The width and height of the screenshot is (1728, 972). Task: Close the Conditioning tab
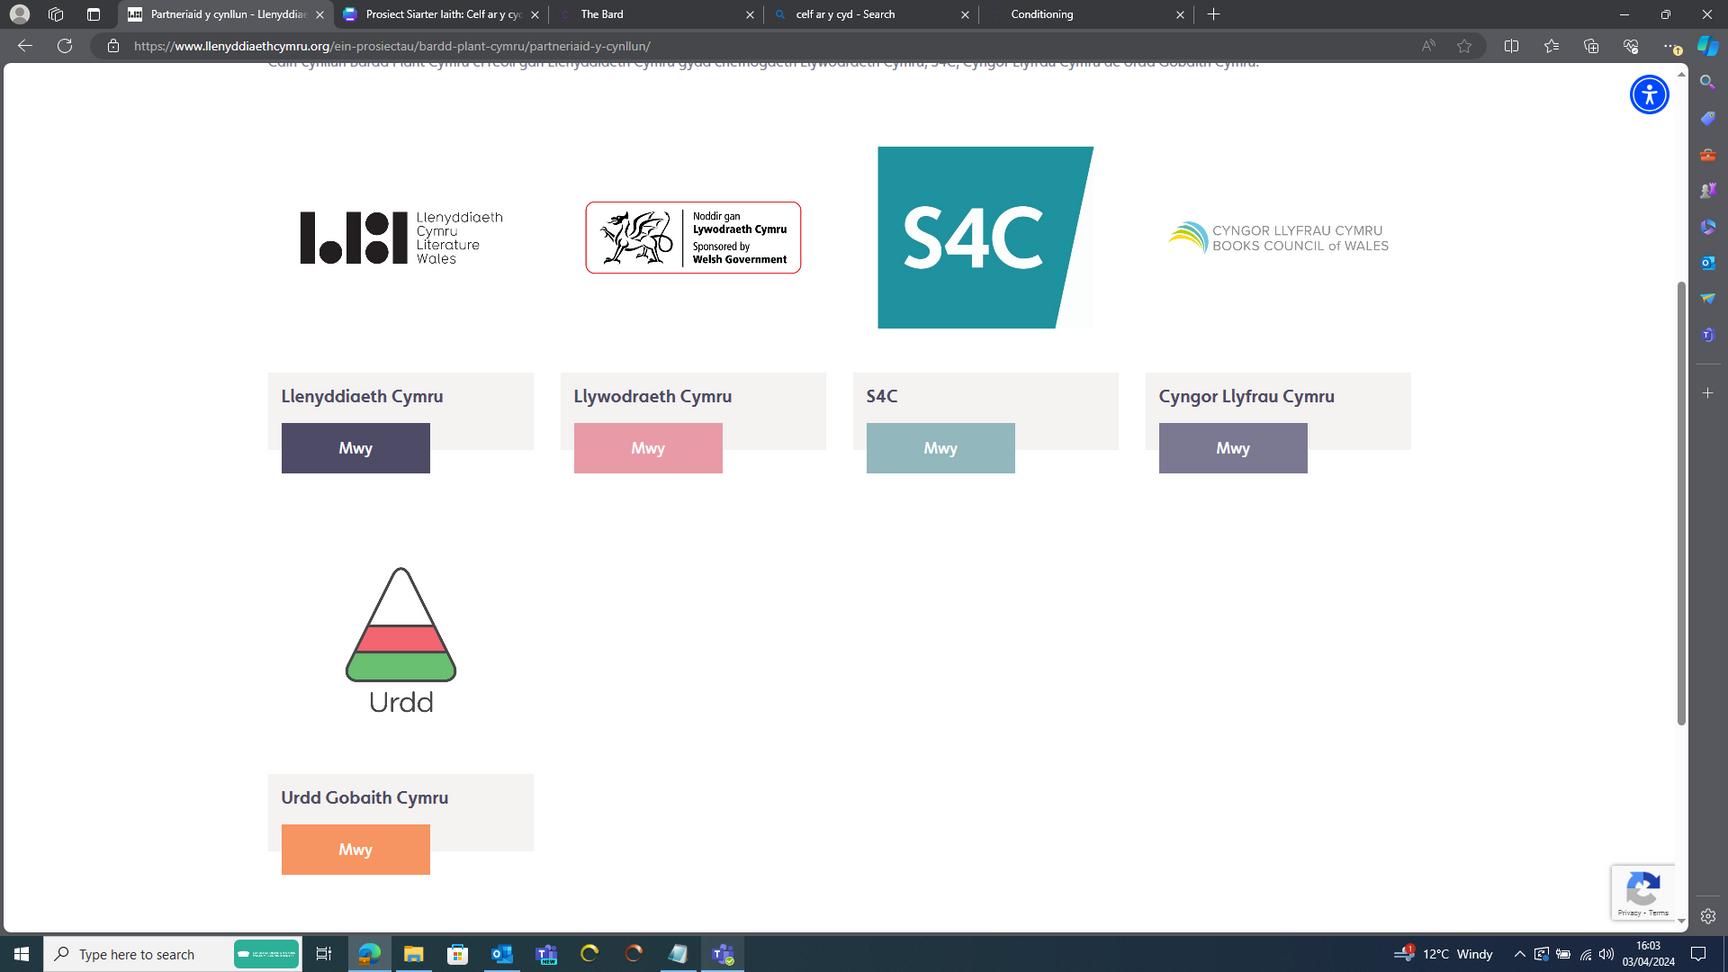click(x=1180, y=15)
